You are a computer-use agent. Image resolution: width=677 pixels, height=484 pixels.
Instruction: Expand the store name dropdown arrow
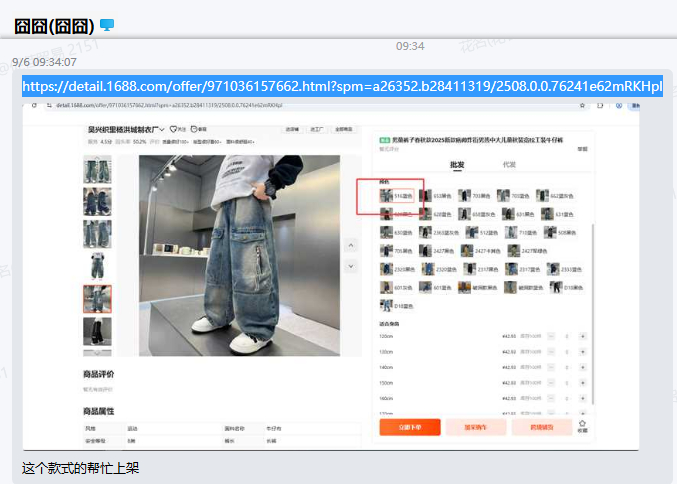163,129
